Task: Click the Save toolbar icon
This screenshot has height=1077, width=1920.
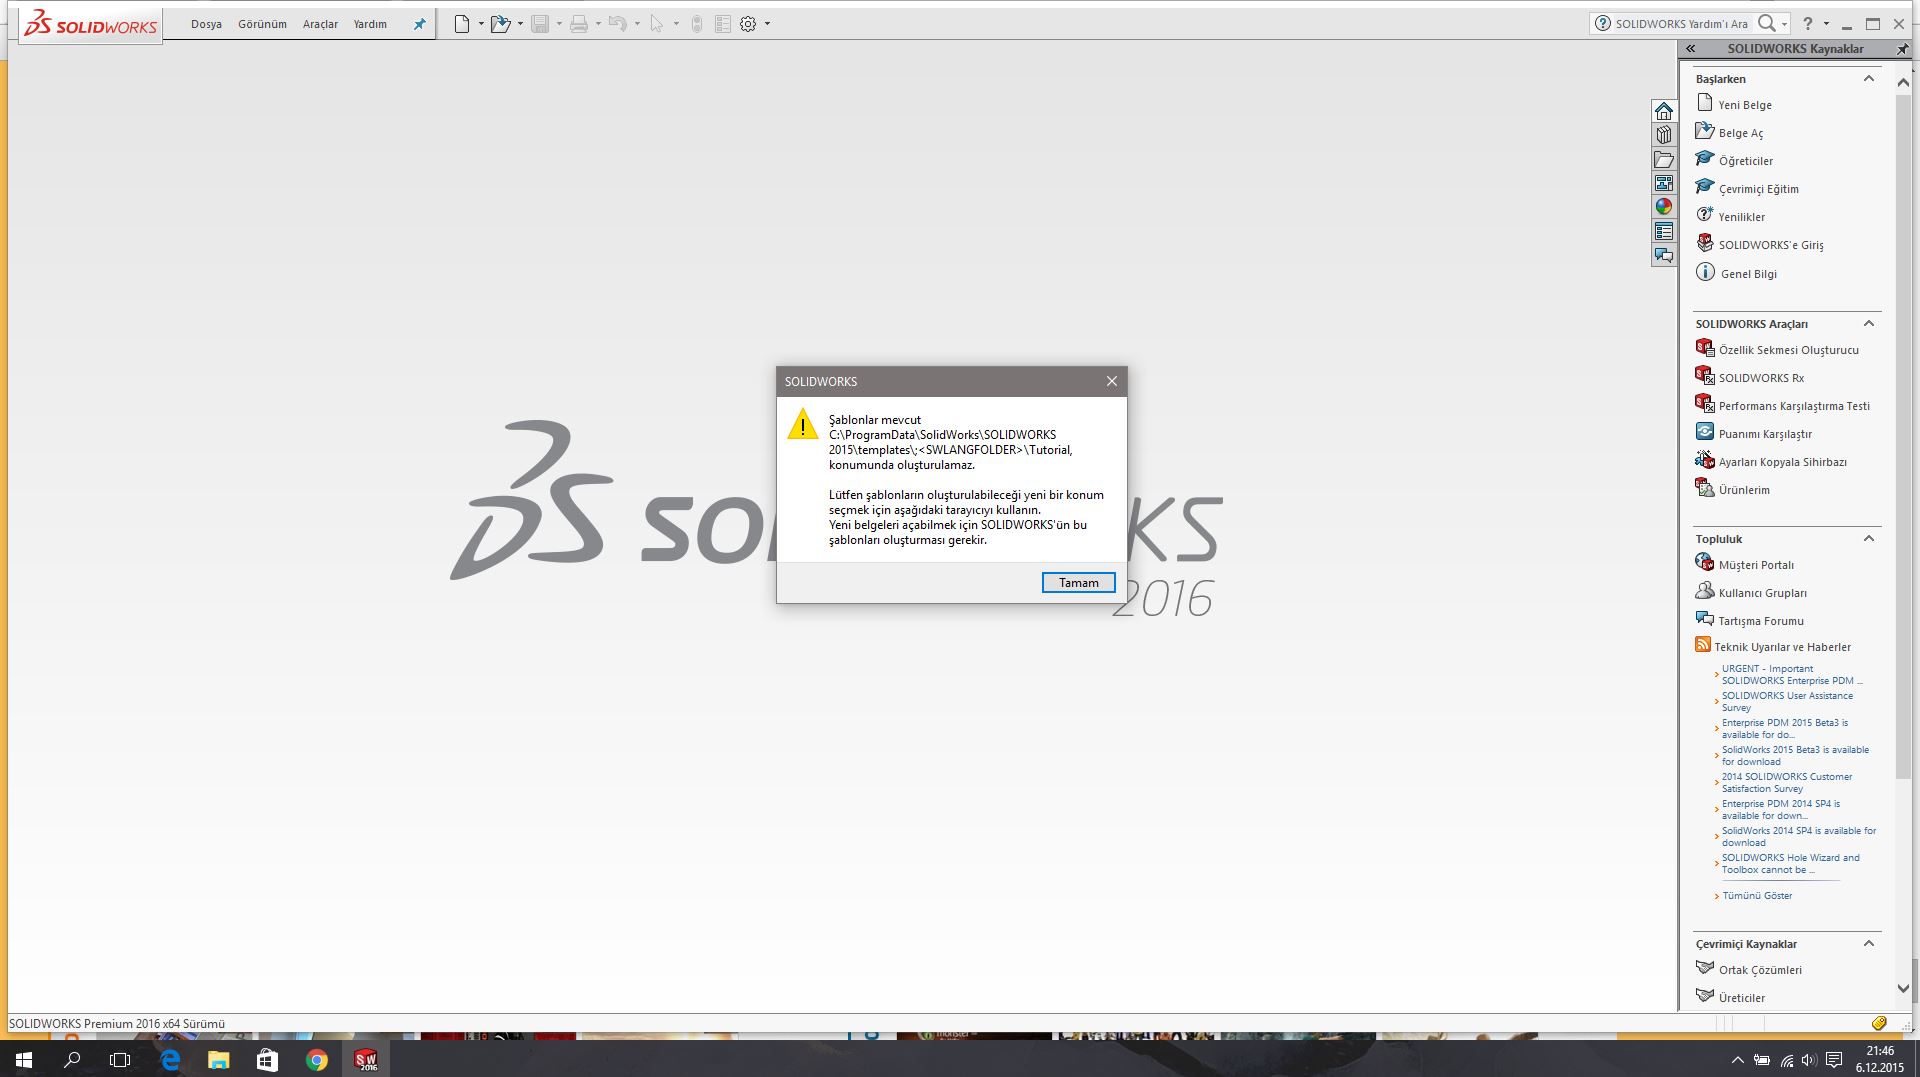Action: click(x=540, y=24)
